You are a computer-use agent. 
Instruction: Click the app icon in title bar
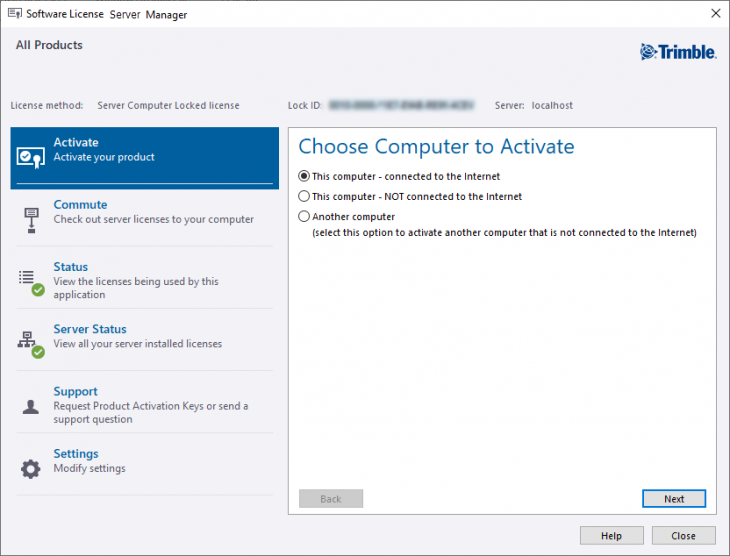click(14, 14)
